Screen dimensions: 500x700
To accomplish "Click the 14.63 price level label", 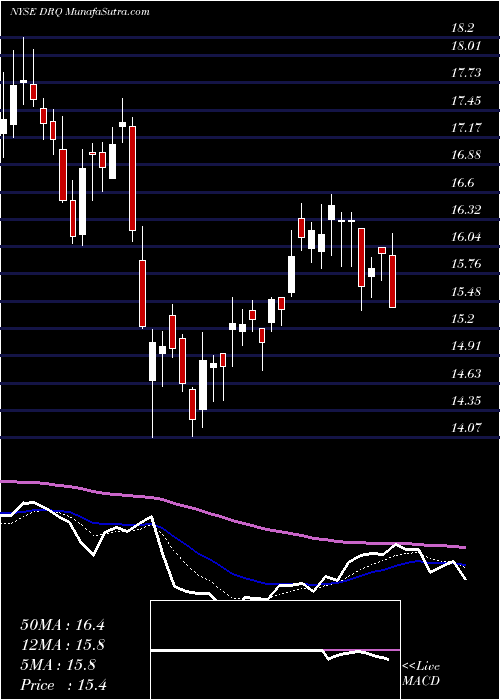I will (x=467, y=373).
